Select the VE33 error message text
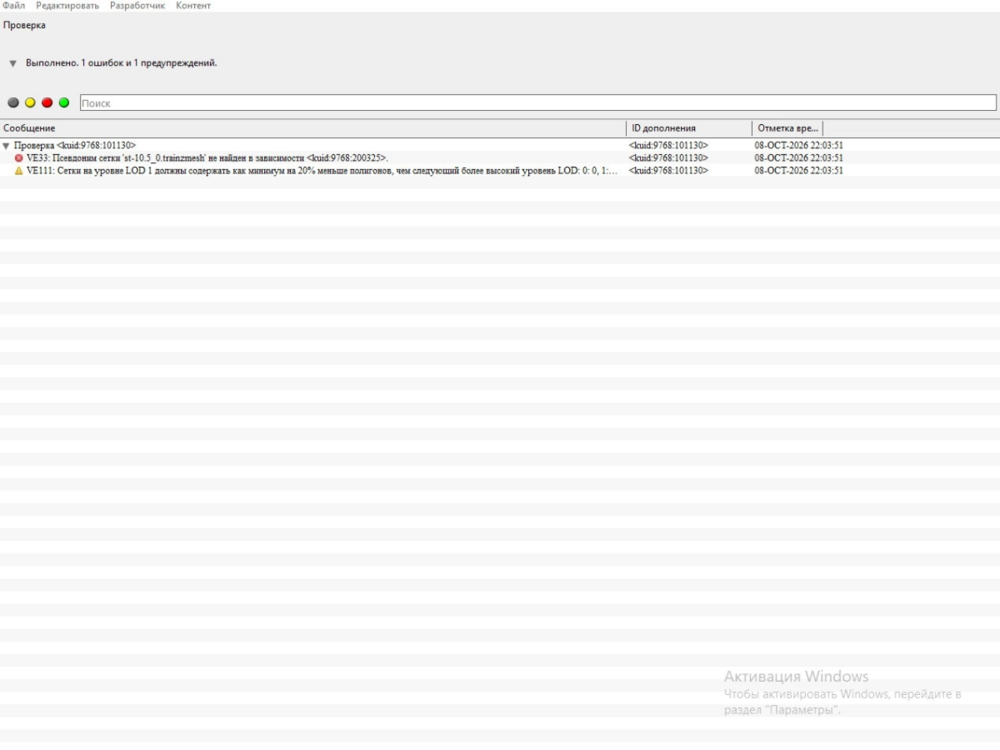Viewport: 1000px width, 750px height. point(207,158)
